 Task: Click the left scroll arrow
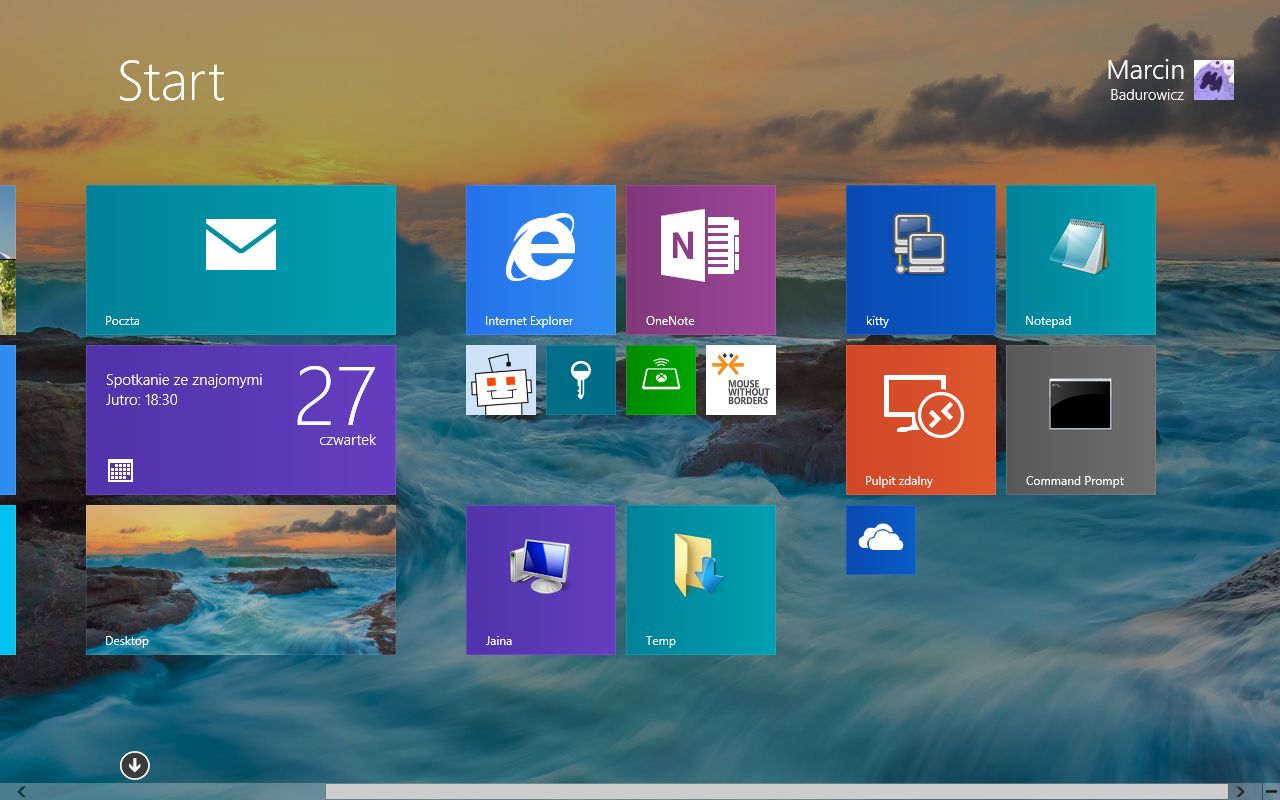pyautogui.click(x=21, y=792)
